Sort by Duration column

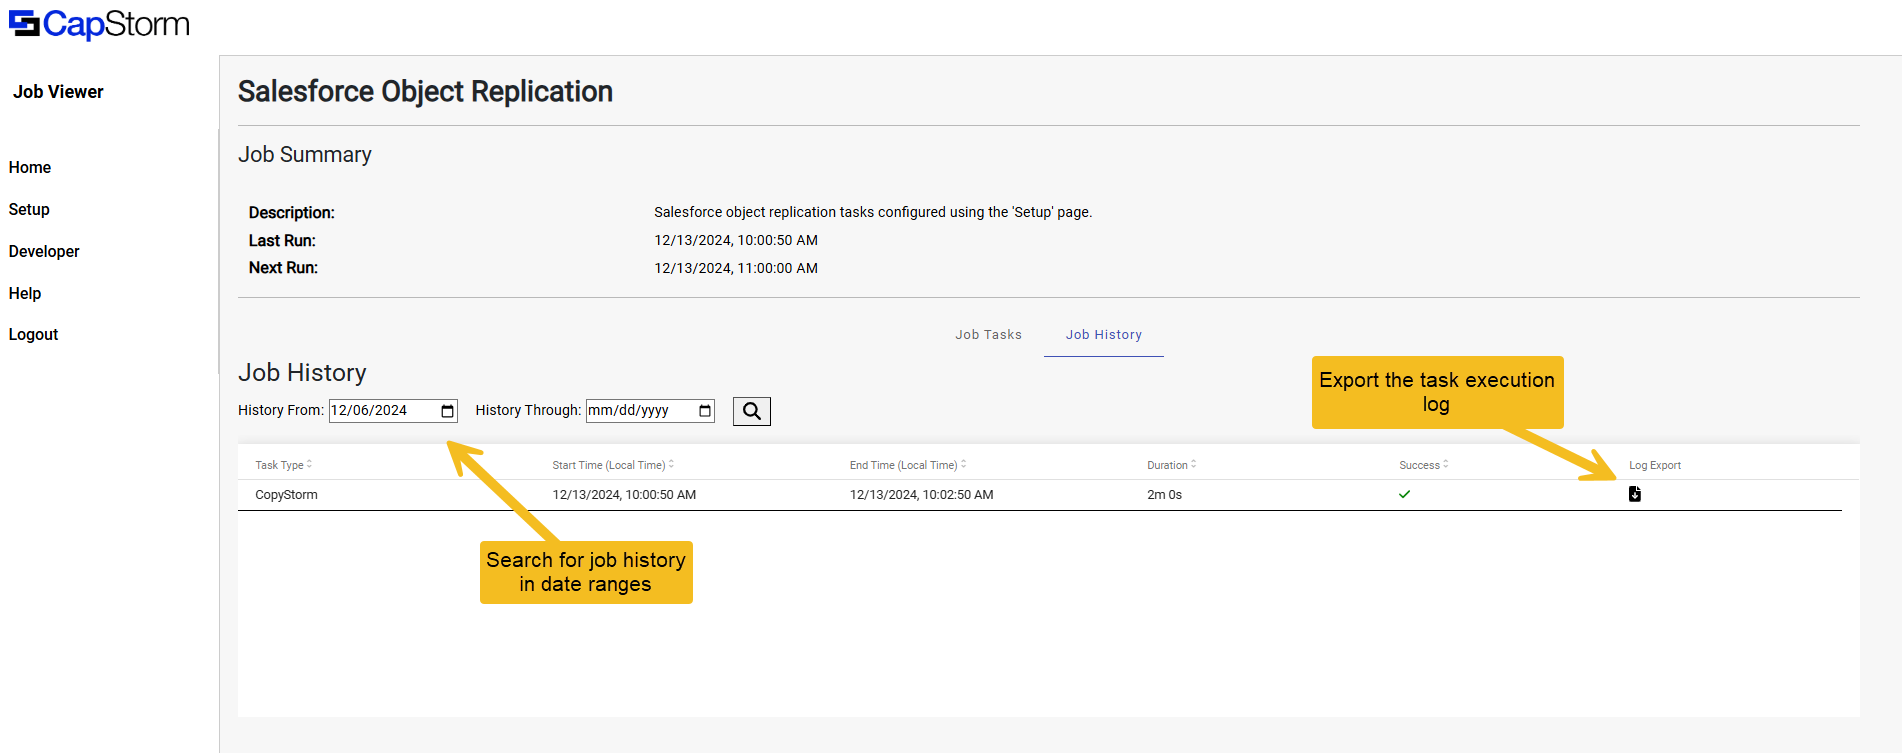pos(1171,465)
